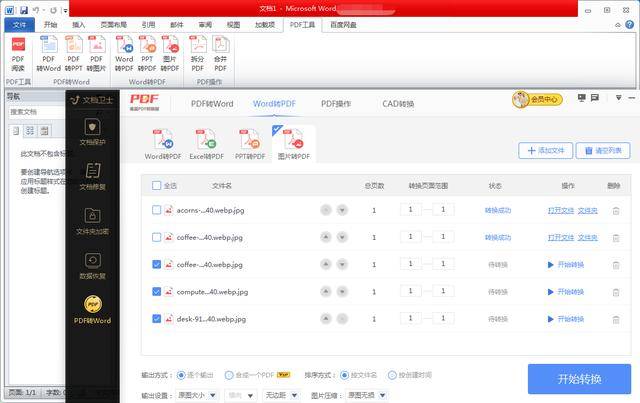Check the acorns webp.jpg file checkbox
This screenshot has width=640, height=403.
[x=156, y=210]
